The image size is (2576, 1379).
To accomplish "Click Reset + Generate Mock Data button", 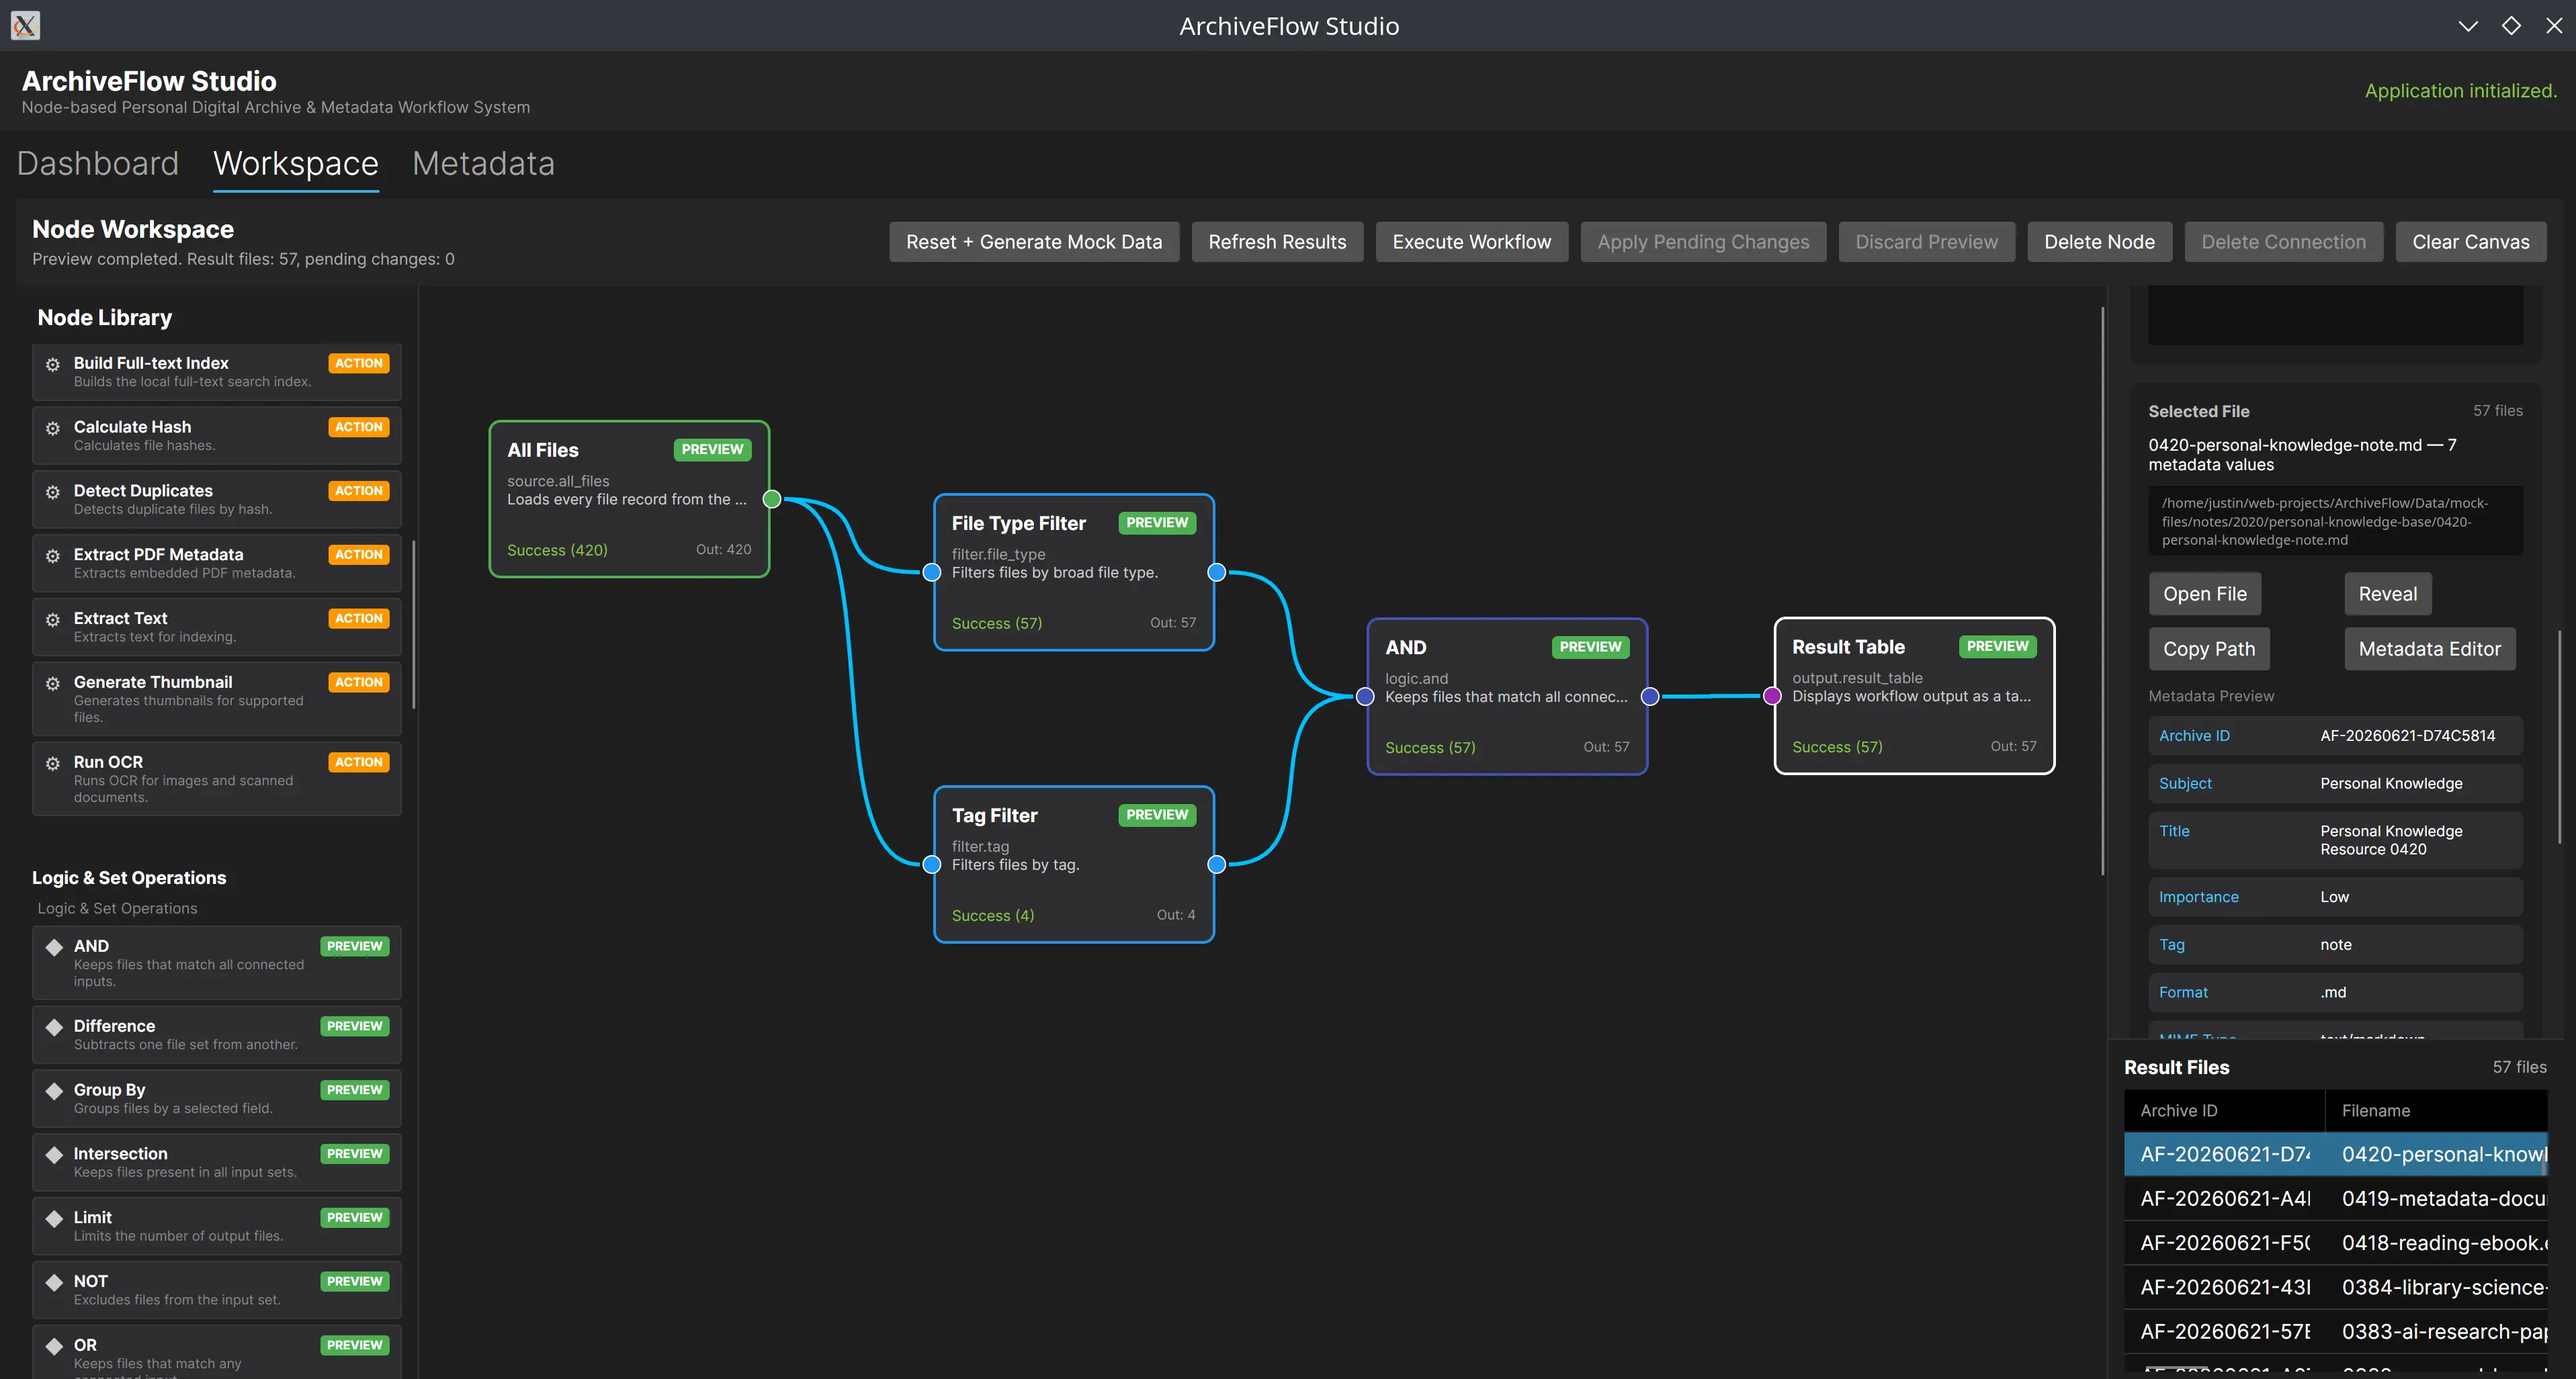I will coord(1034,242).
